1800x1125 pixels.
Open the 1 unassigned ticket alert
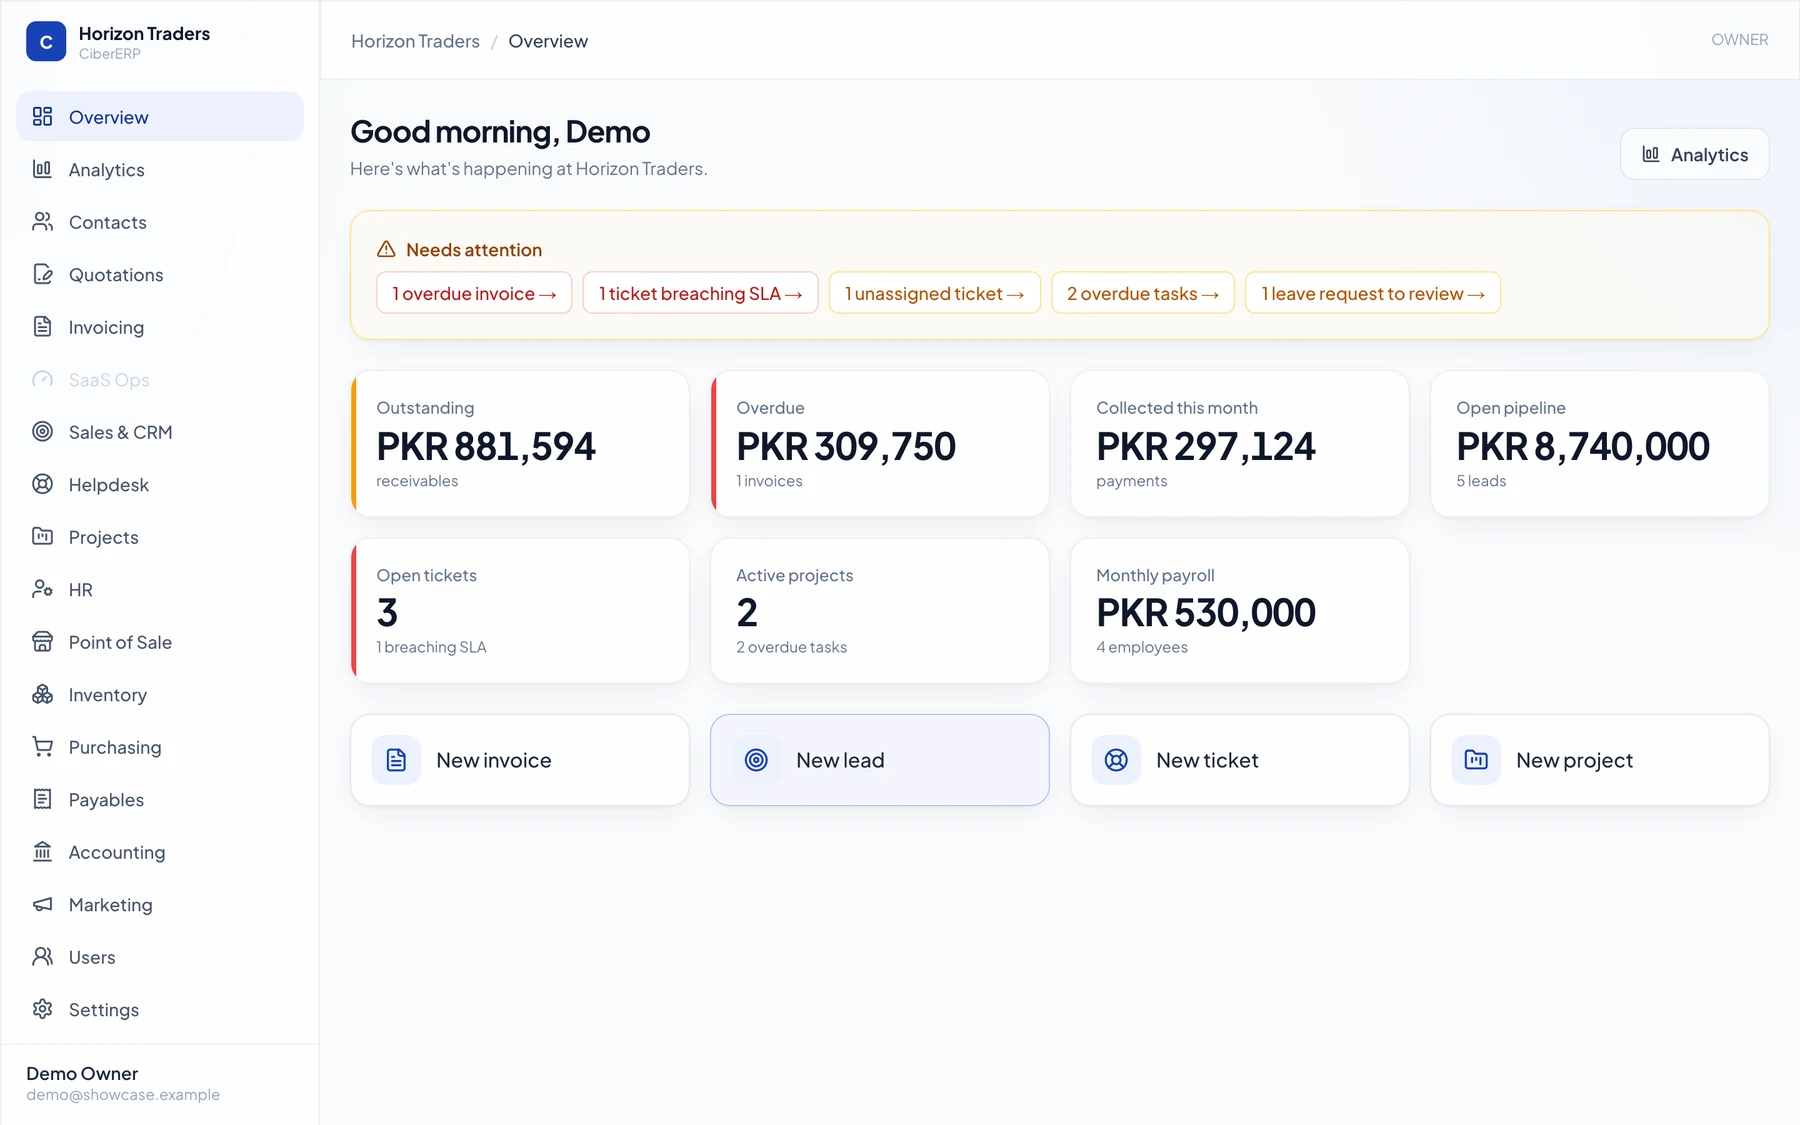(x=934, y=293)
